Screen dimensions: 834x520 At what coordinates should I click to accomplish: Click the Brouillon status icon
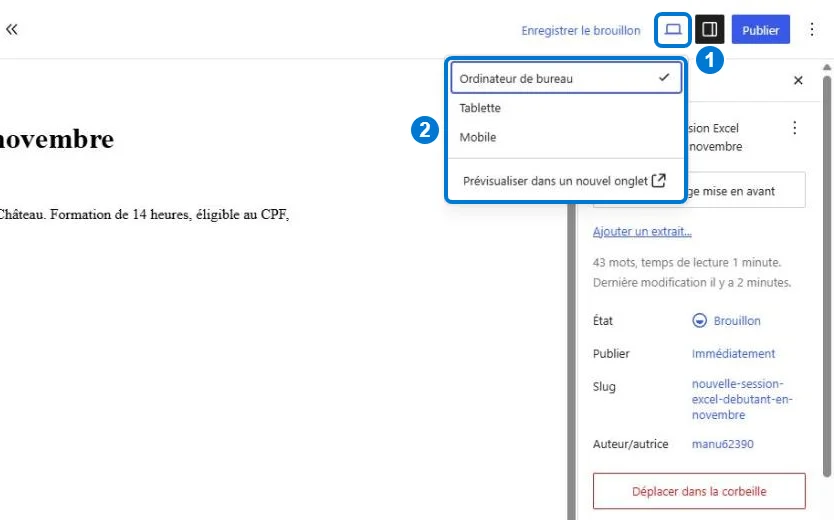699,321
